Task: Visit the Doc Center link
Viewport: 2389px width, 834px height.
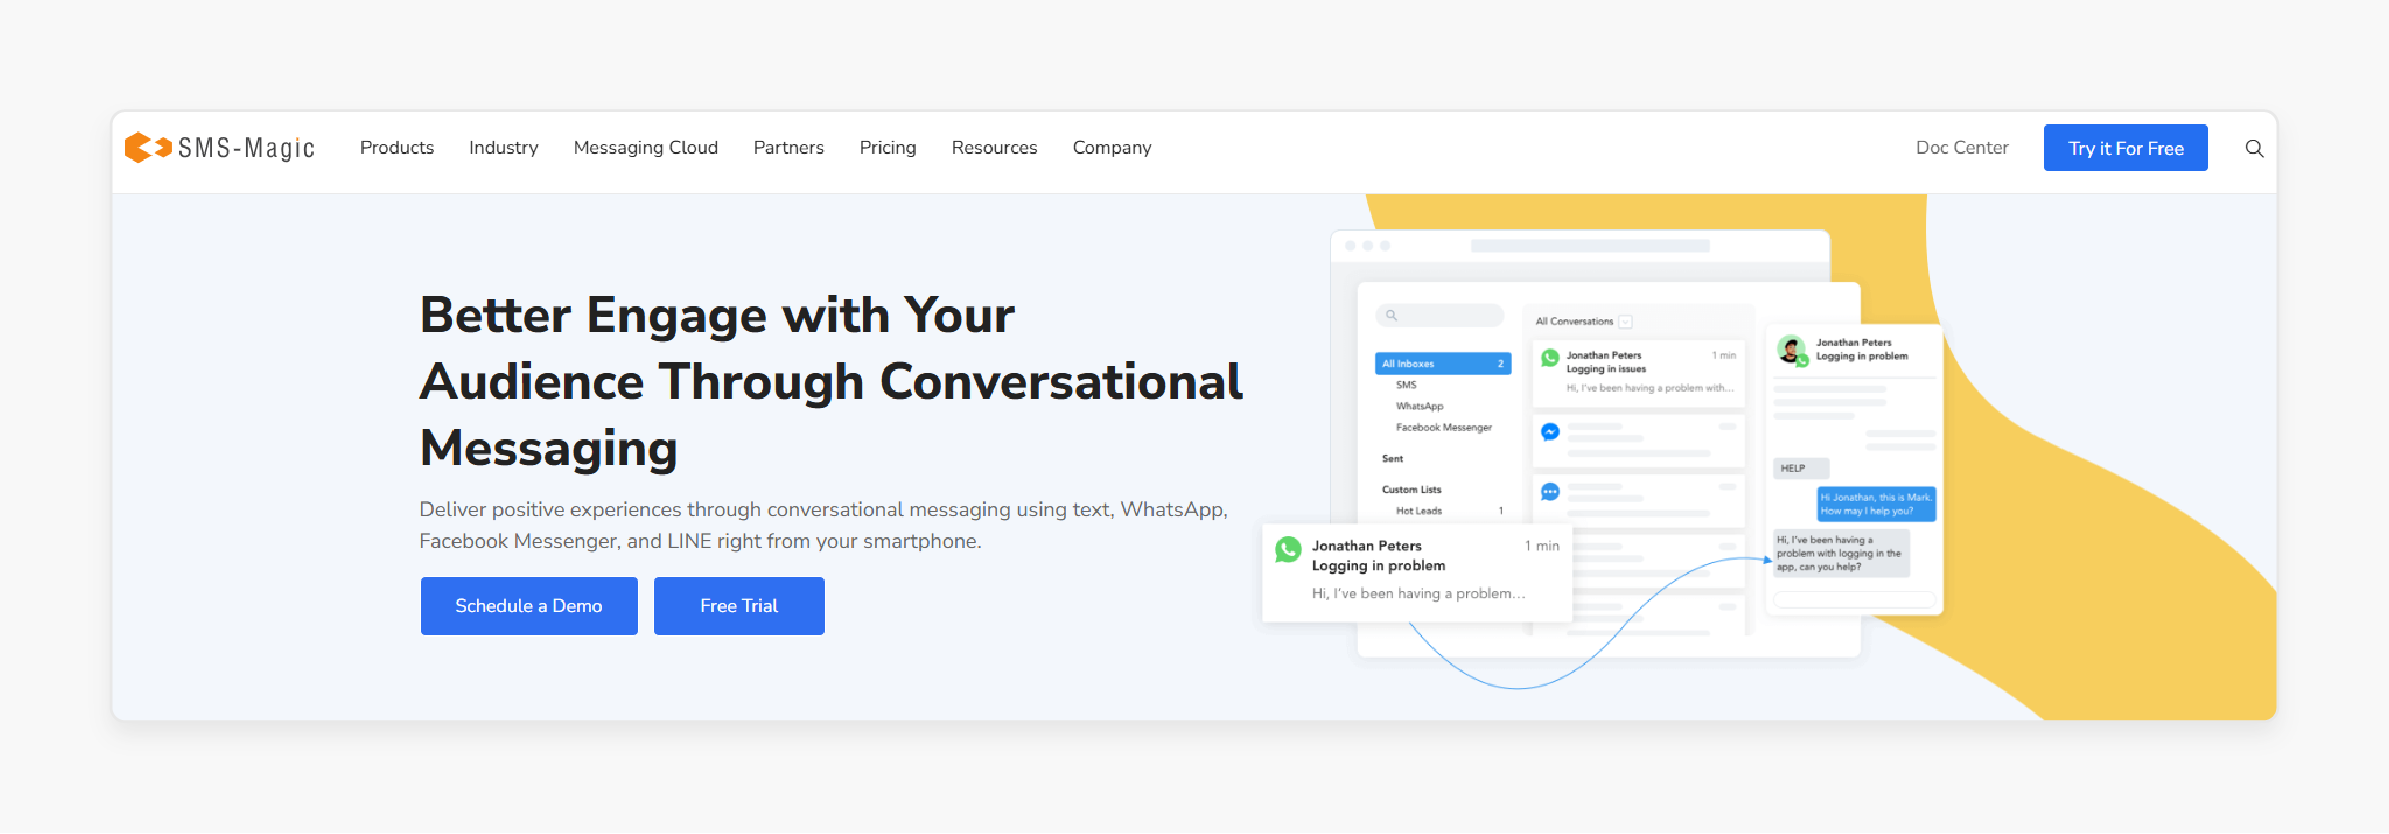Action: pos(1962,148)
